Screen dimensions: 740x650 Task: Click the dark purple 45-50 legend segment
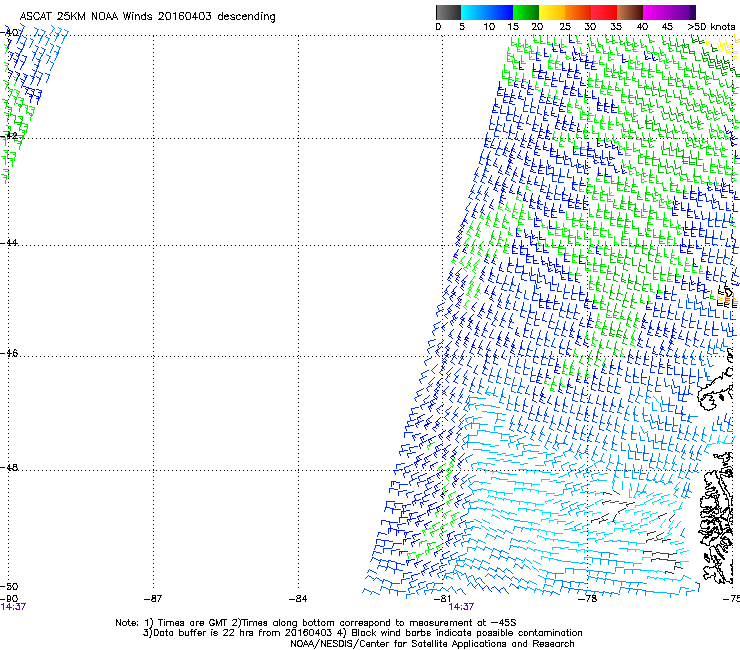[x=682, y=12]
